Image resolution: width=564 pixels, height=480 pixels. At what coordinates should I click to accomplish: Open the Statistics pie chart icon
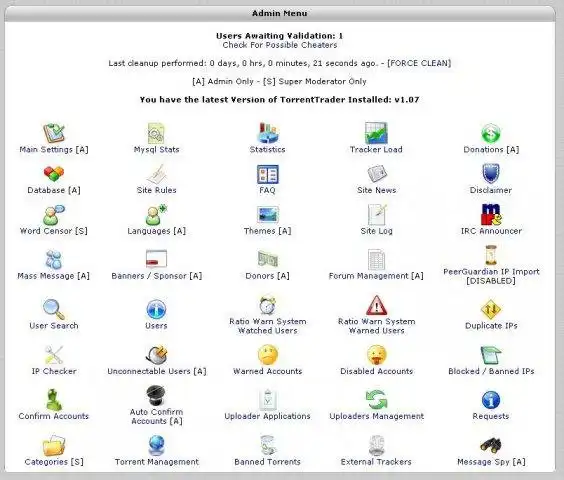click(267, 133)
